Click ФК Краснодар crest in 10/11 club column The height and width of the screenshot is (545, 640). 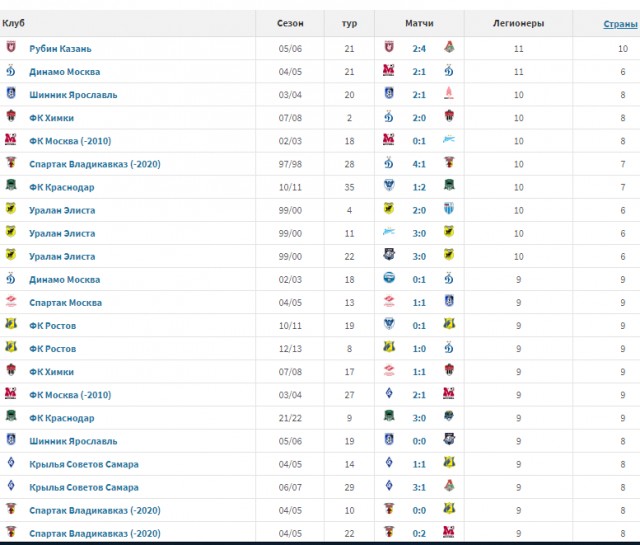pos(11,185)
